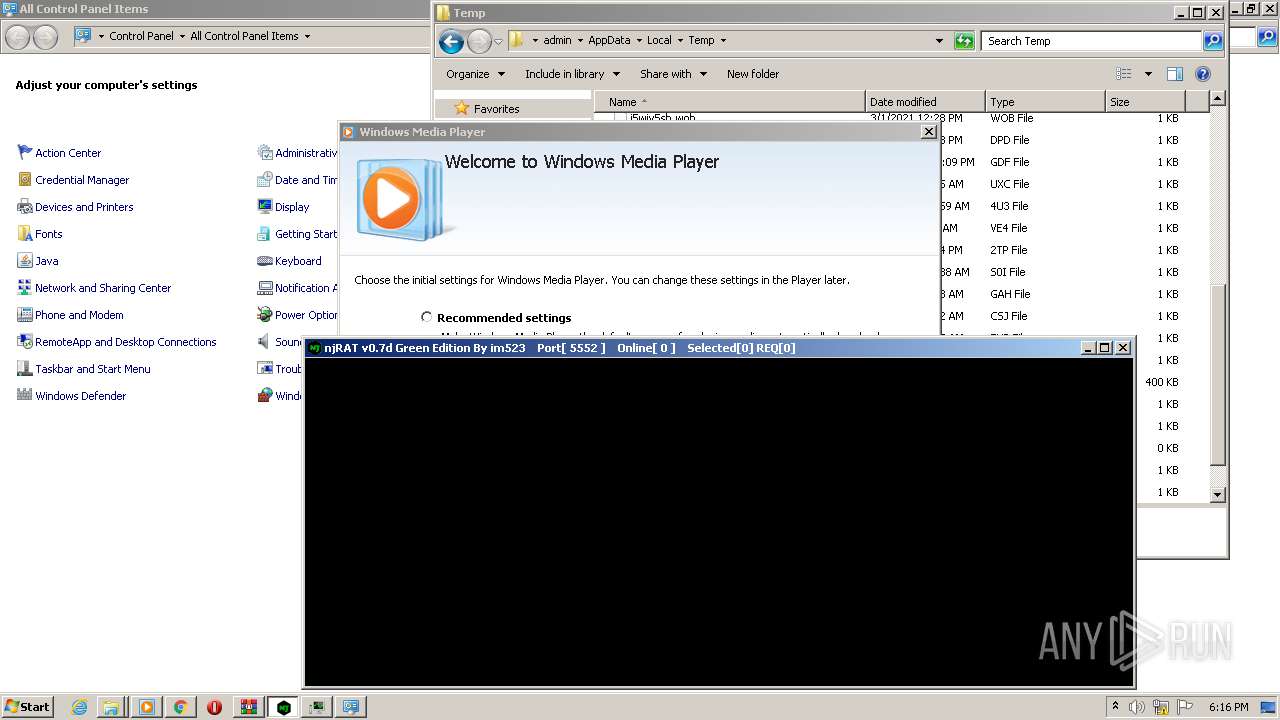Open the address bar history dropdown in Temp
Viewport: 1280px width, 720px height.
coord(939,41)
